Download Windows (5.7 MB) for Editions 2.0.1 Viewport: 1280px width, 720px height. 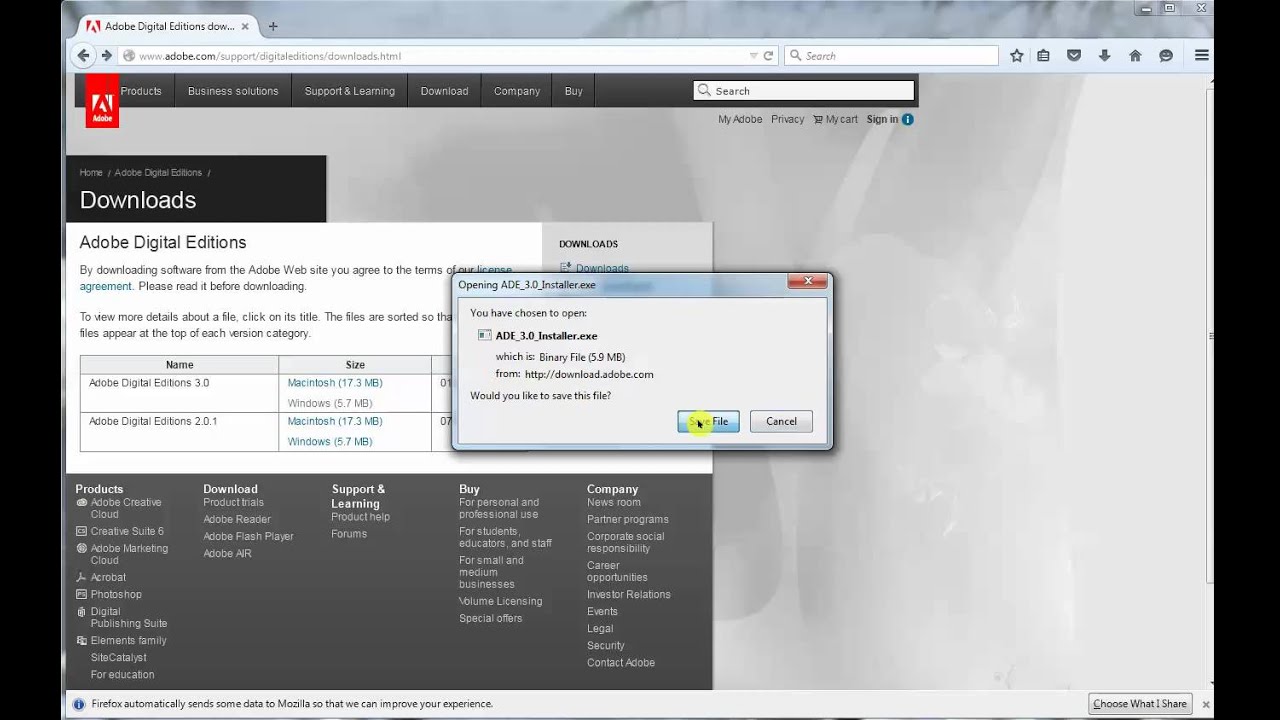(330, 441)
